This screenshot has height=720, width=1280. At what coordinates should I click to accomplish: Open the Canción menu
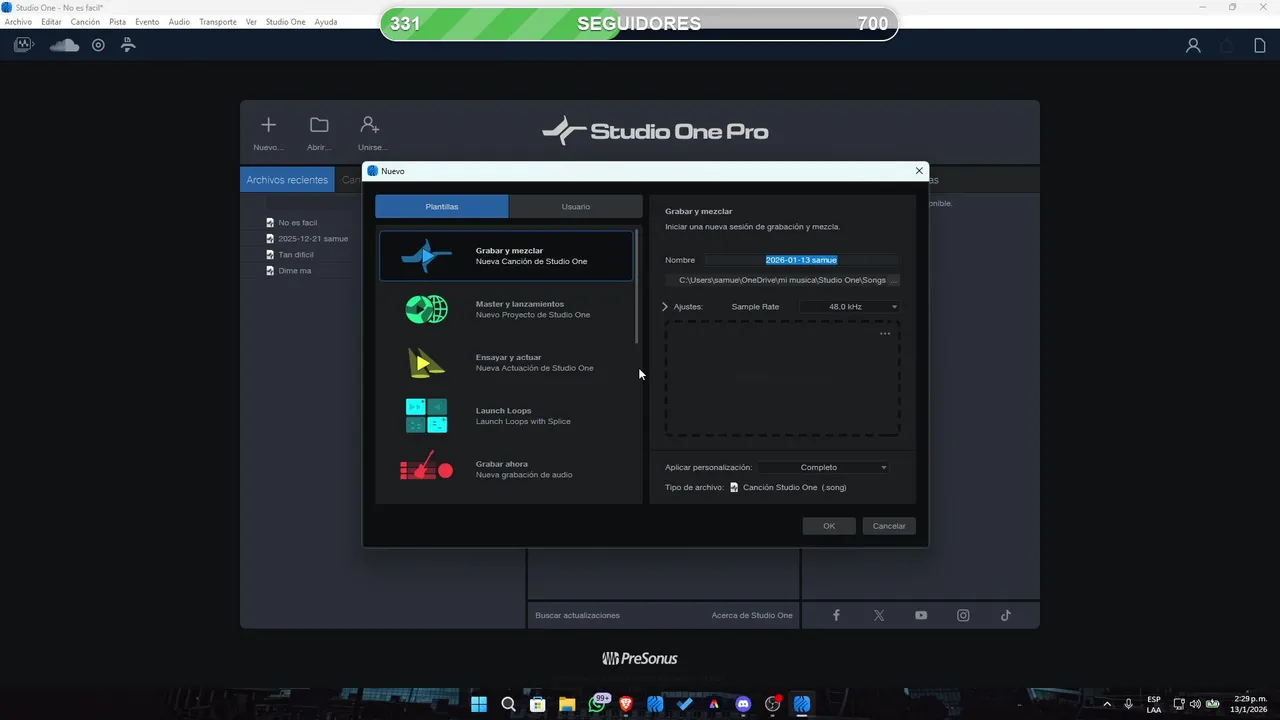pos(85,22)
